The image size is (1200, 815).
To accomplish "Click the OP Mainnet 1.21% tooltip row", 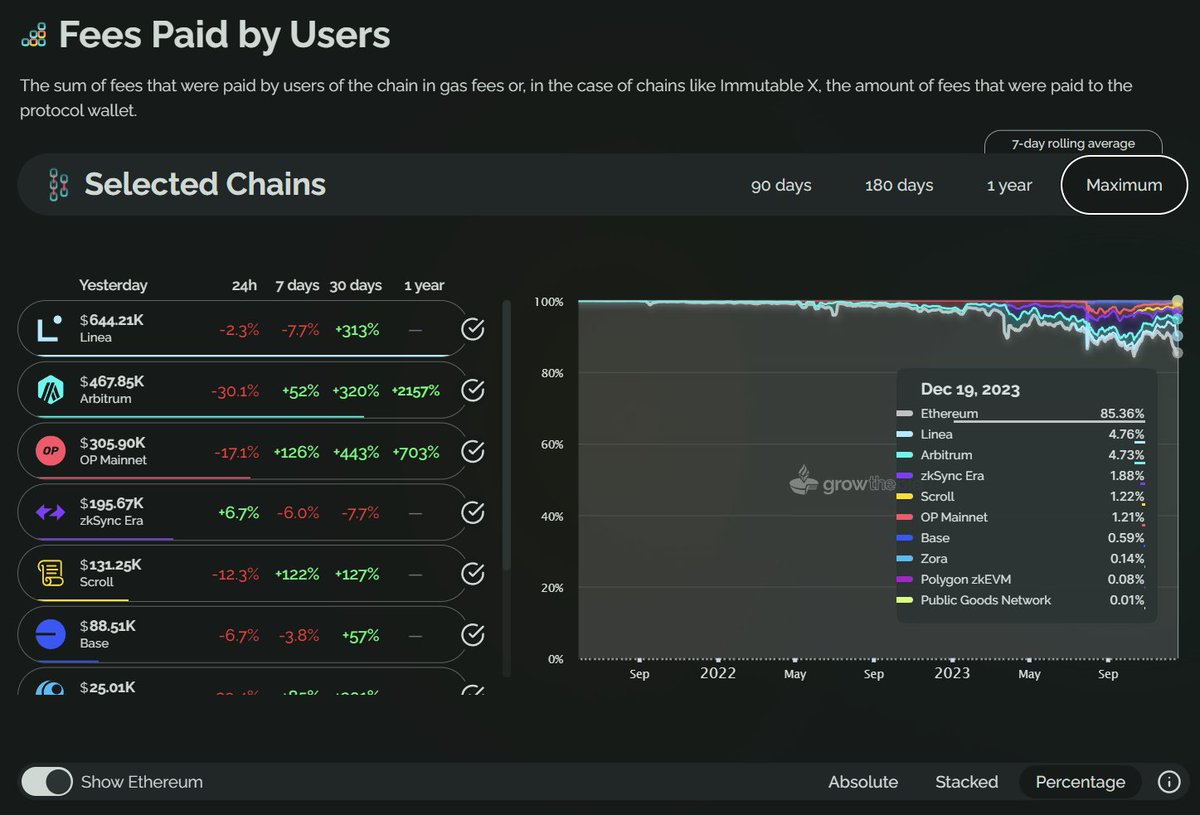I will coord(1021,517).
